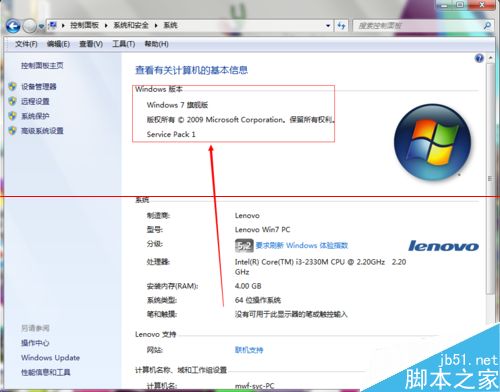The width and height of the screenshot is (500, 392).
Task: Click the Microsoft Corporation copyright line
Action: 240,120
